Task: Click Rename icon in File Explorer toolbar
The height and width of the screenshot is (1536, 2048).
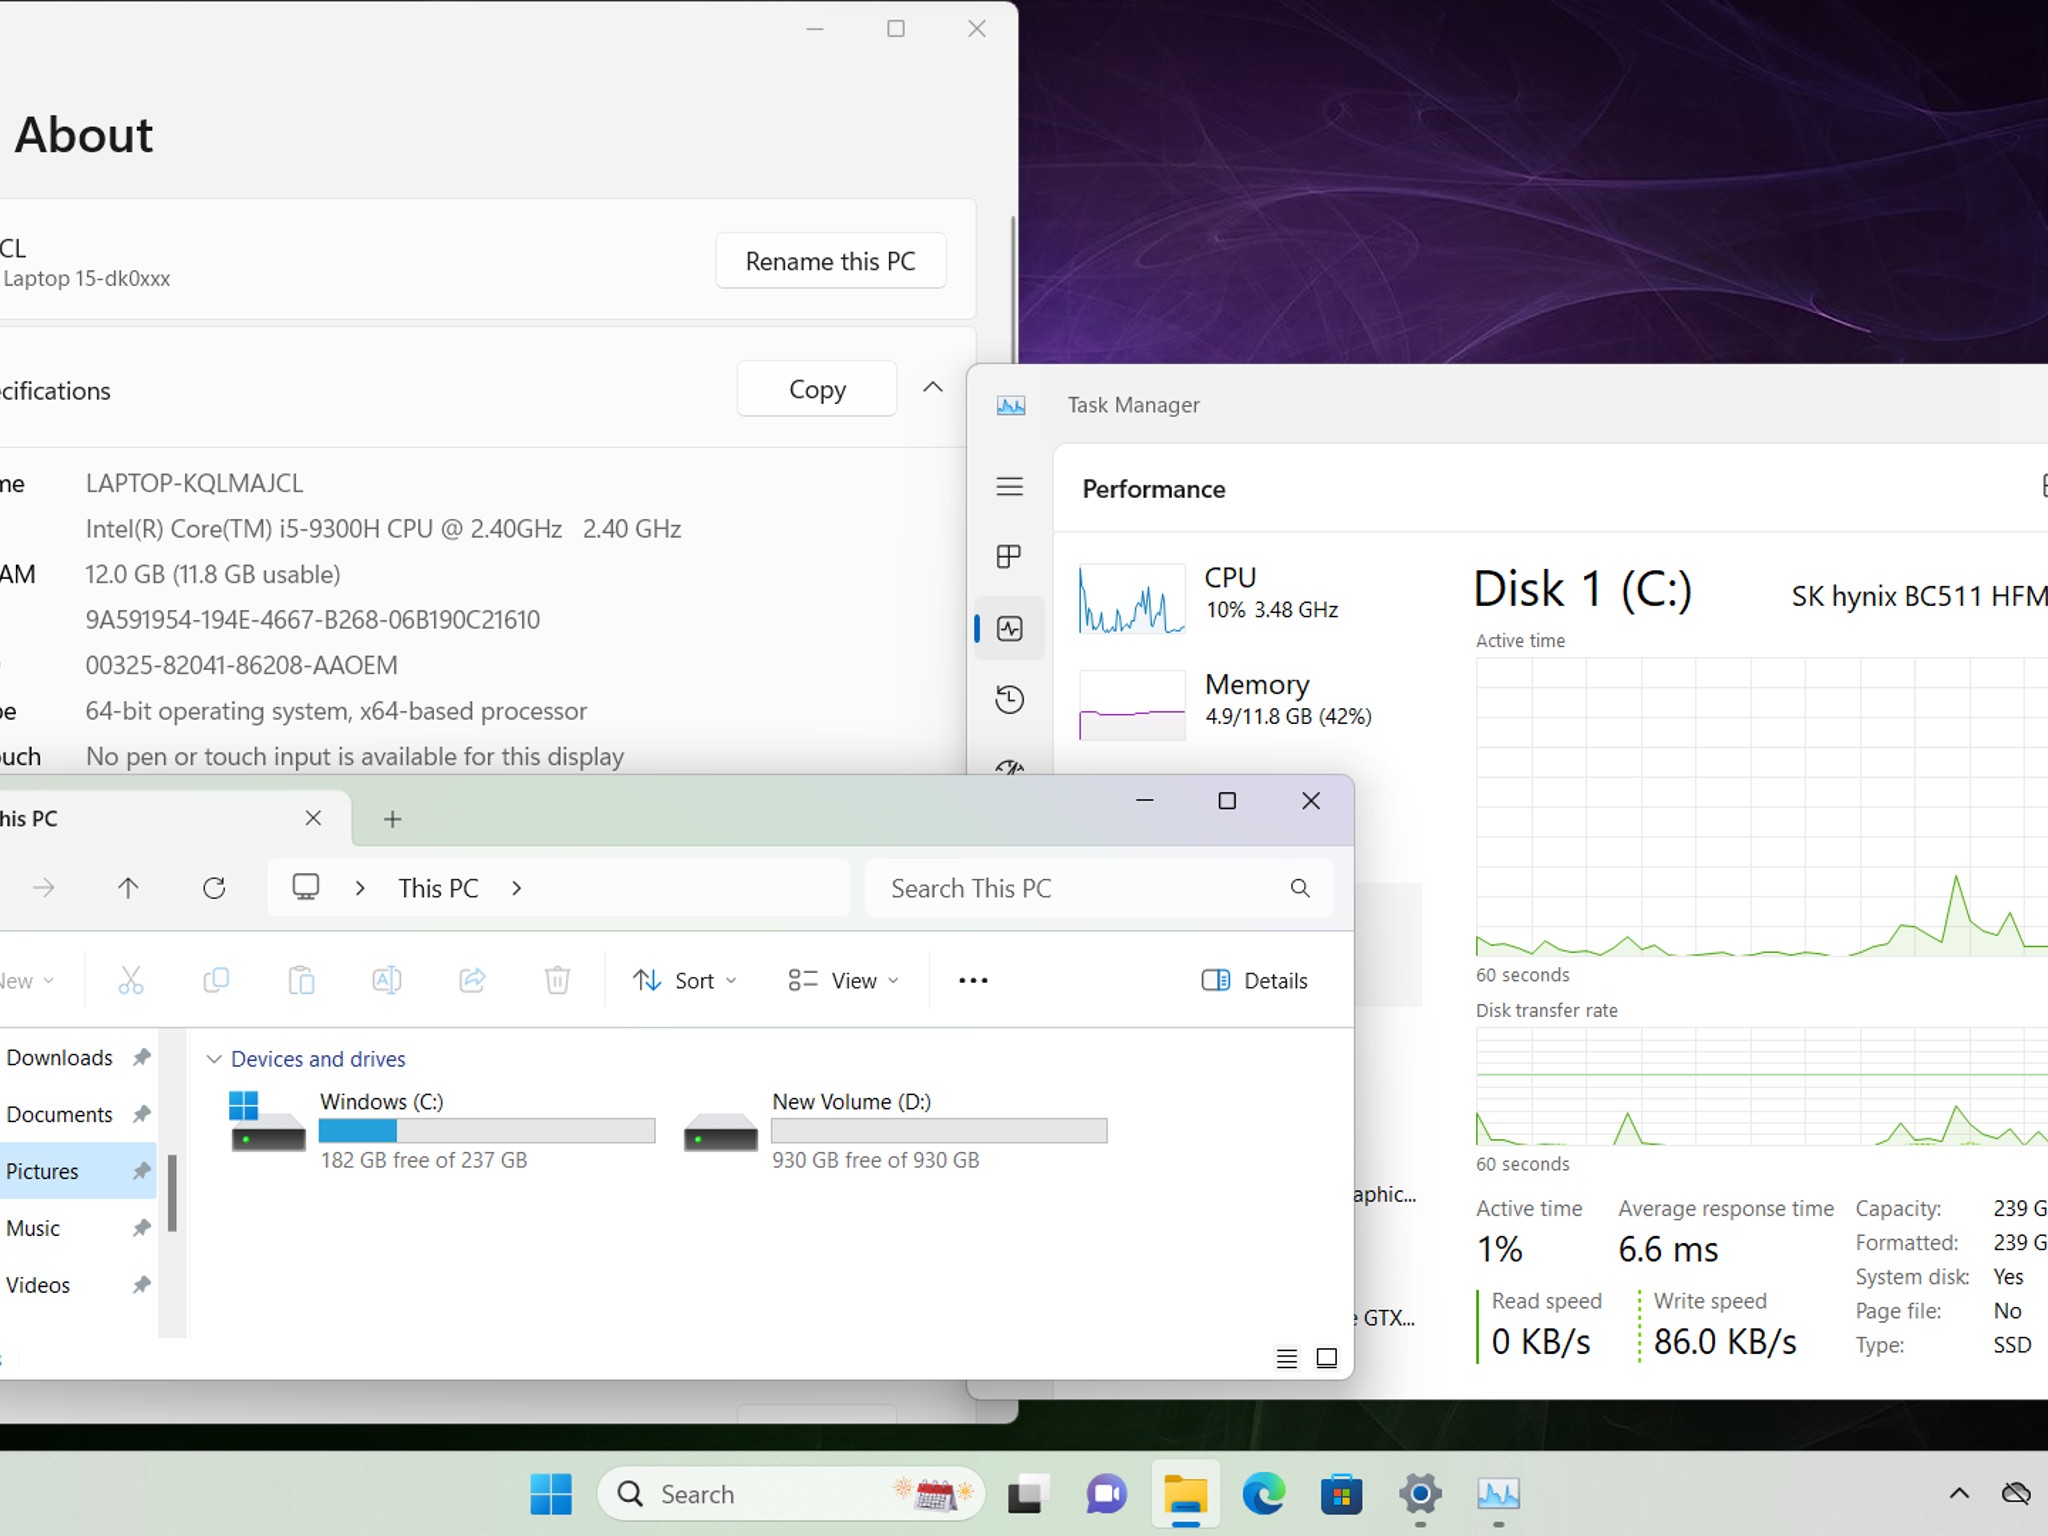Action: (x=387, y=980)
